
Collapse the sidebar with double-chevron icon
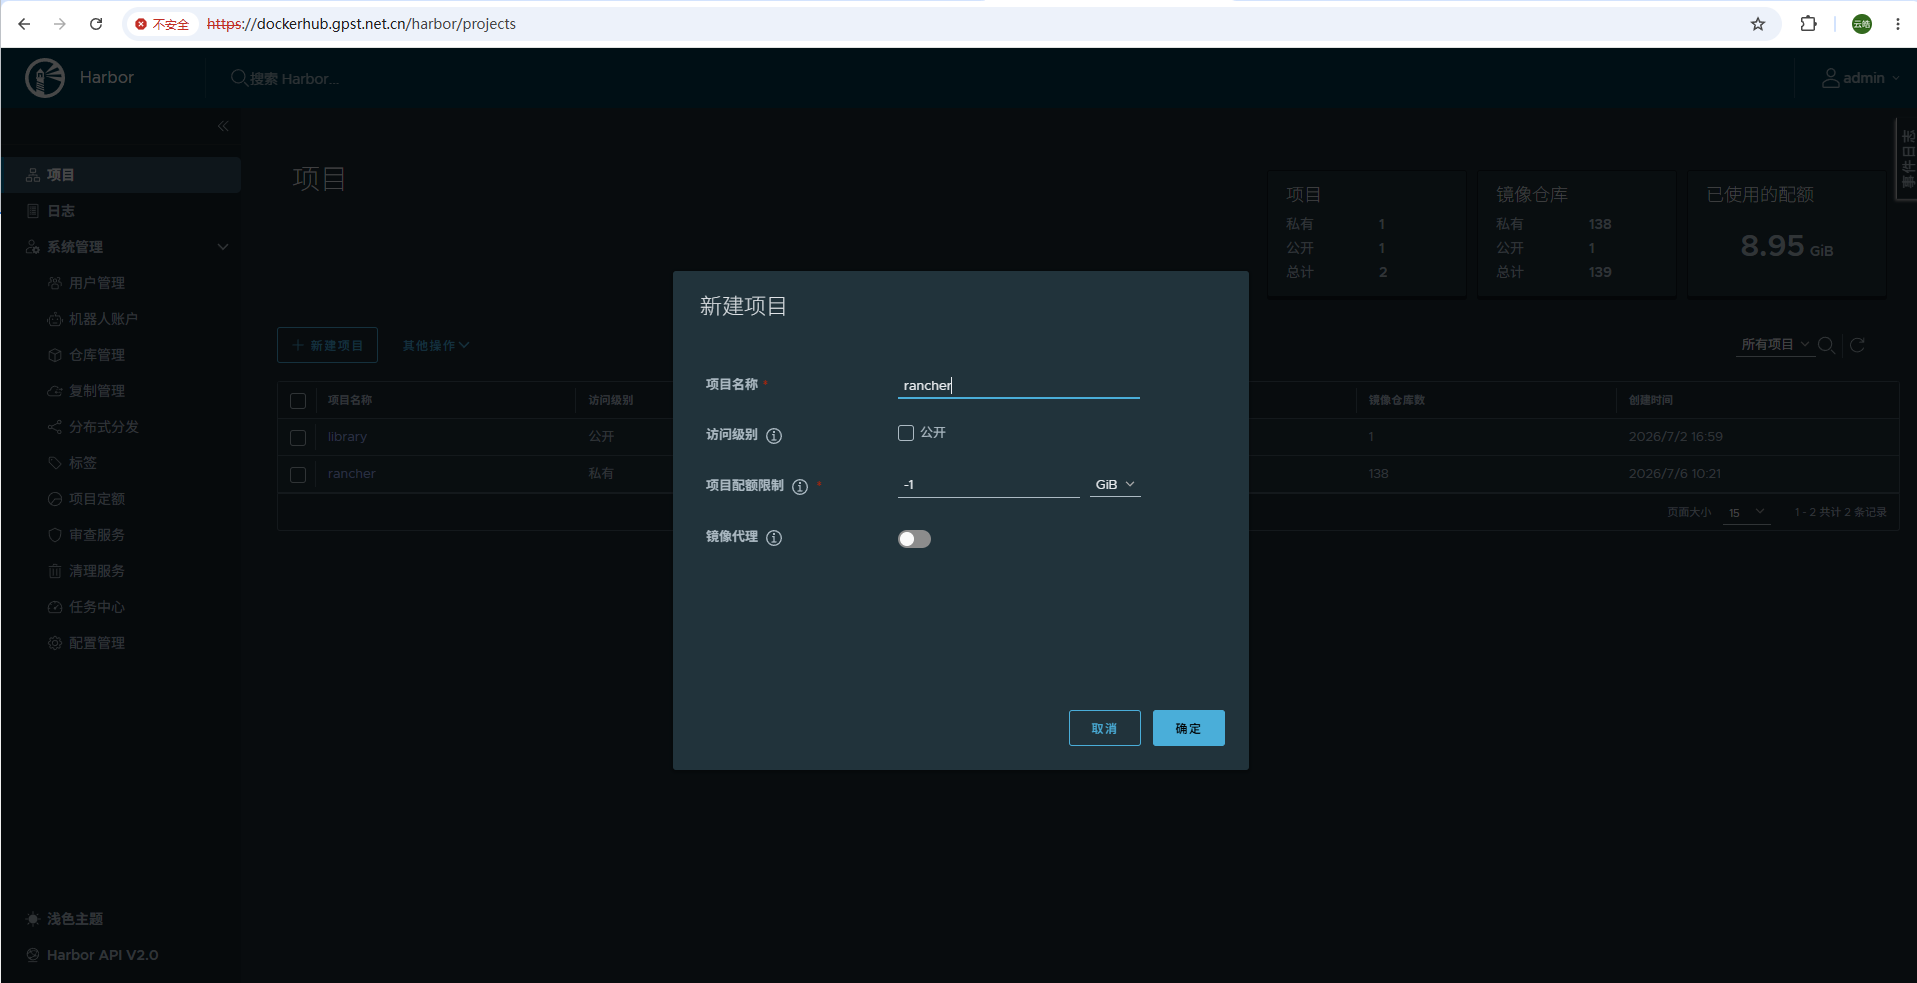223,126
